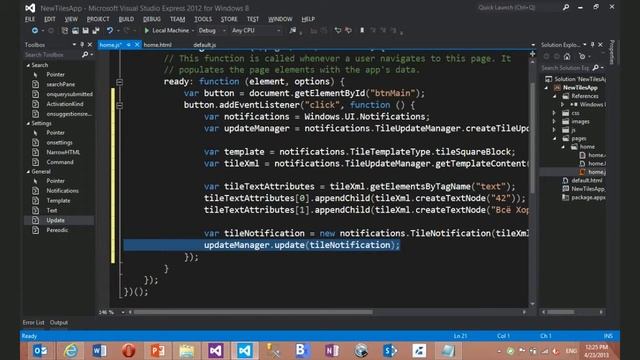Click the Toolbox search magnifier icon
This screenshot has width=640, height=360.
click(85, 54)
